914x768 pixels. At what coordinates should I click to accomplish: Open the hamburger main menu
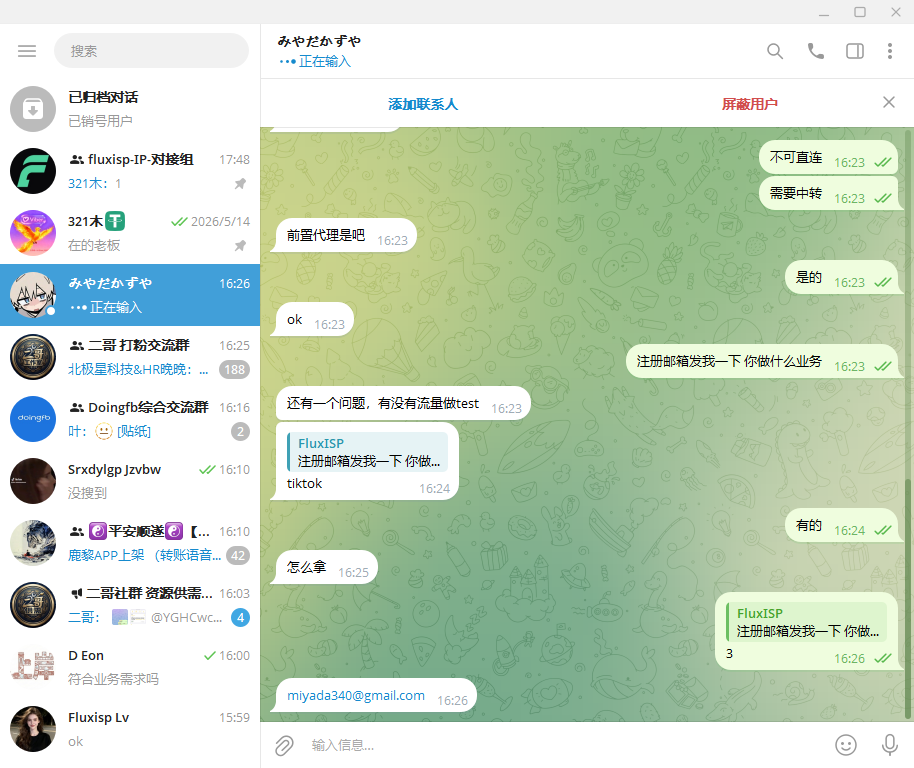click(27, 51)
